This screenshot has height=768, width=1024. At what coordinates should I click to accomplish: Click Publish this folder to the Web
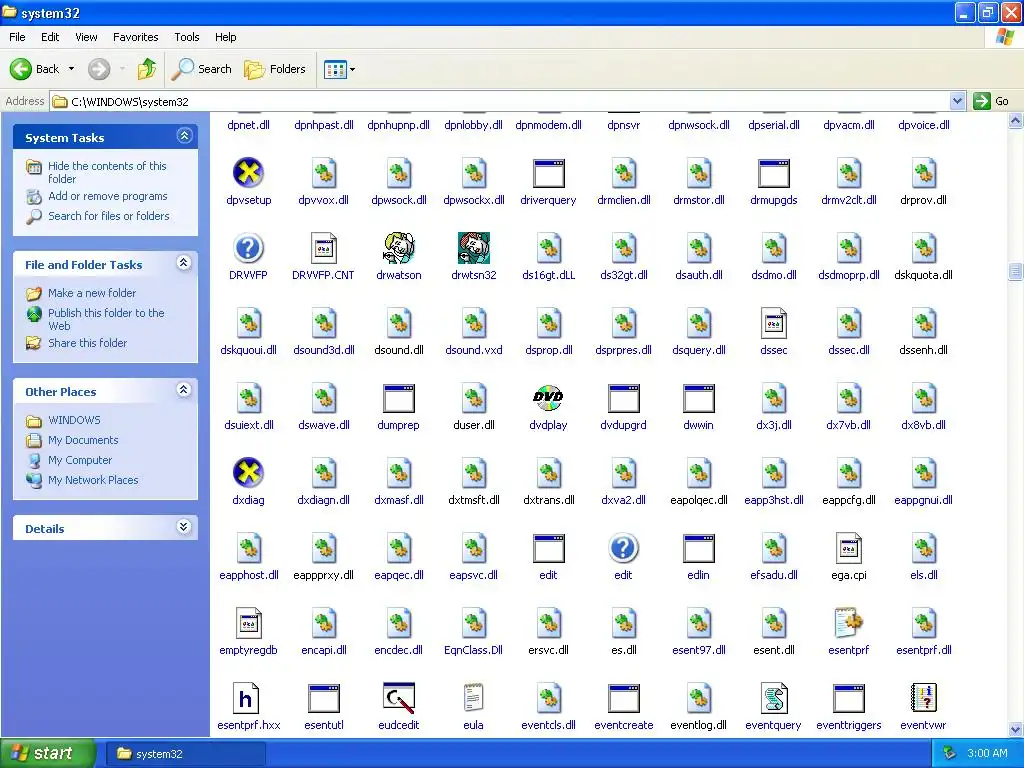(106, 319)
